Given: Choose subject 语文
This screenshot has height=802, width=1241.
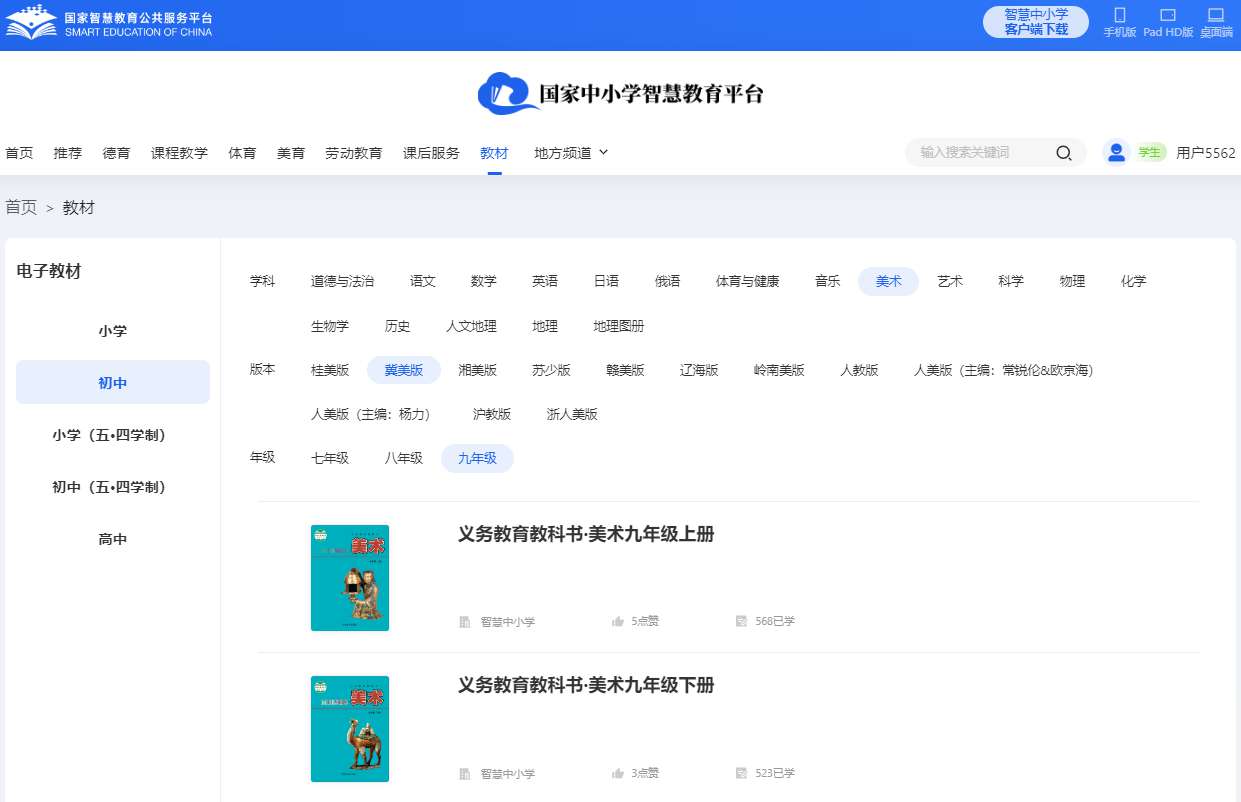Looking at the screenshot, I should (x=423, y=282).
